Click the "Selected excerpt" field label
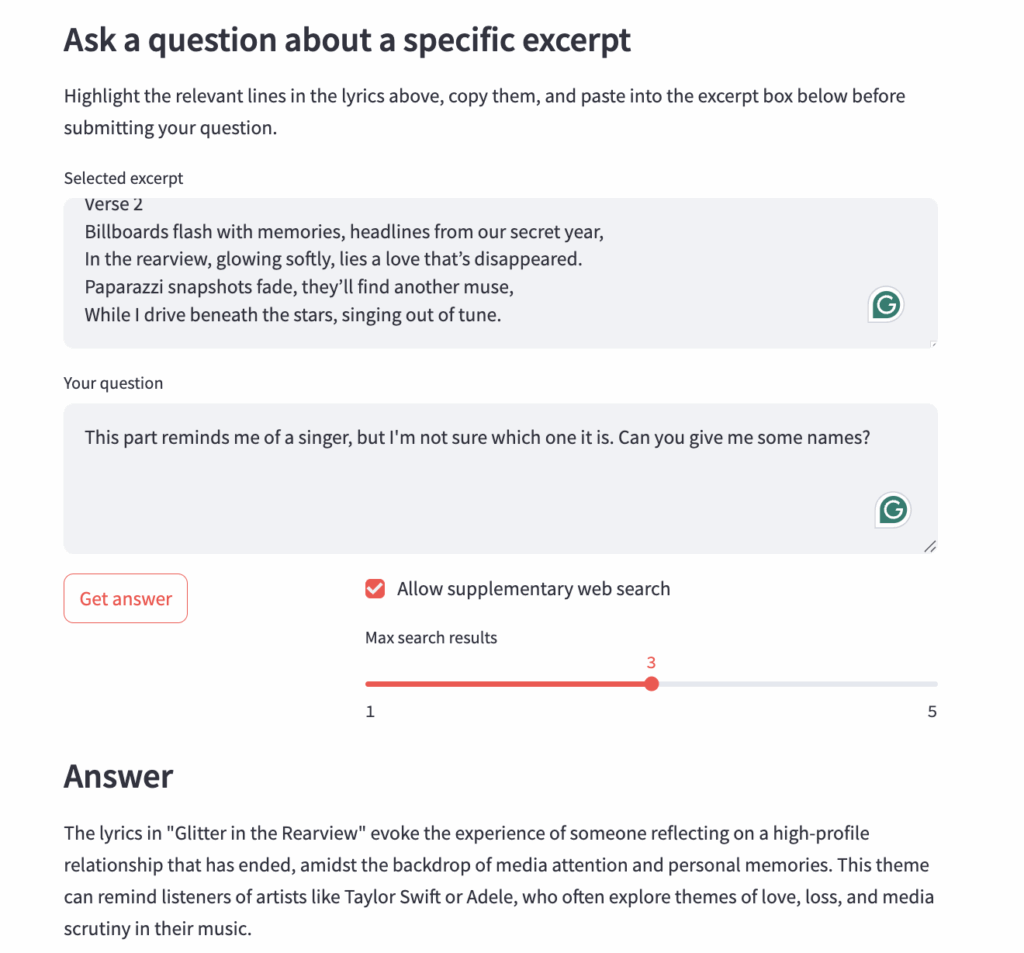This screenshot has width=1024, height=953. click(x=124, y=178)
